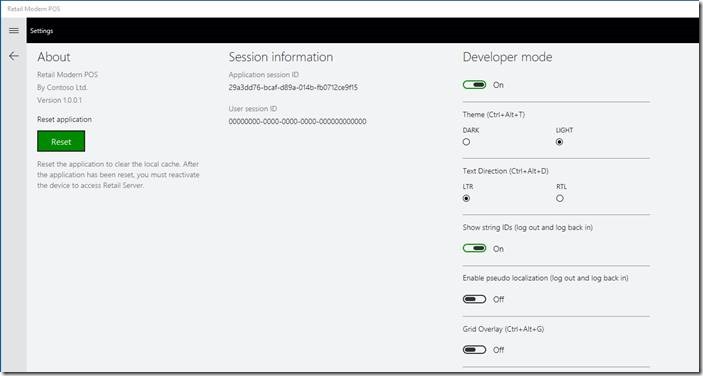Click the Version 1.0.0.1 text

[x=60, y=100]
